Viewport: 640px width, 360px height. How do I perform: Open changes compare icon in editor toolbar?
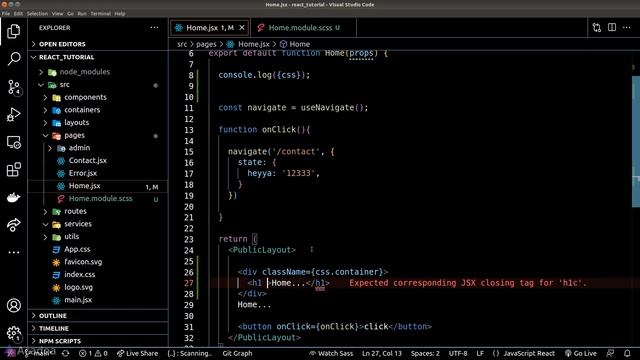[597, 28]
